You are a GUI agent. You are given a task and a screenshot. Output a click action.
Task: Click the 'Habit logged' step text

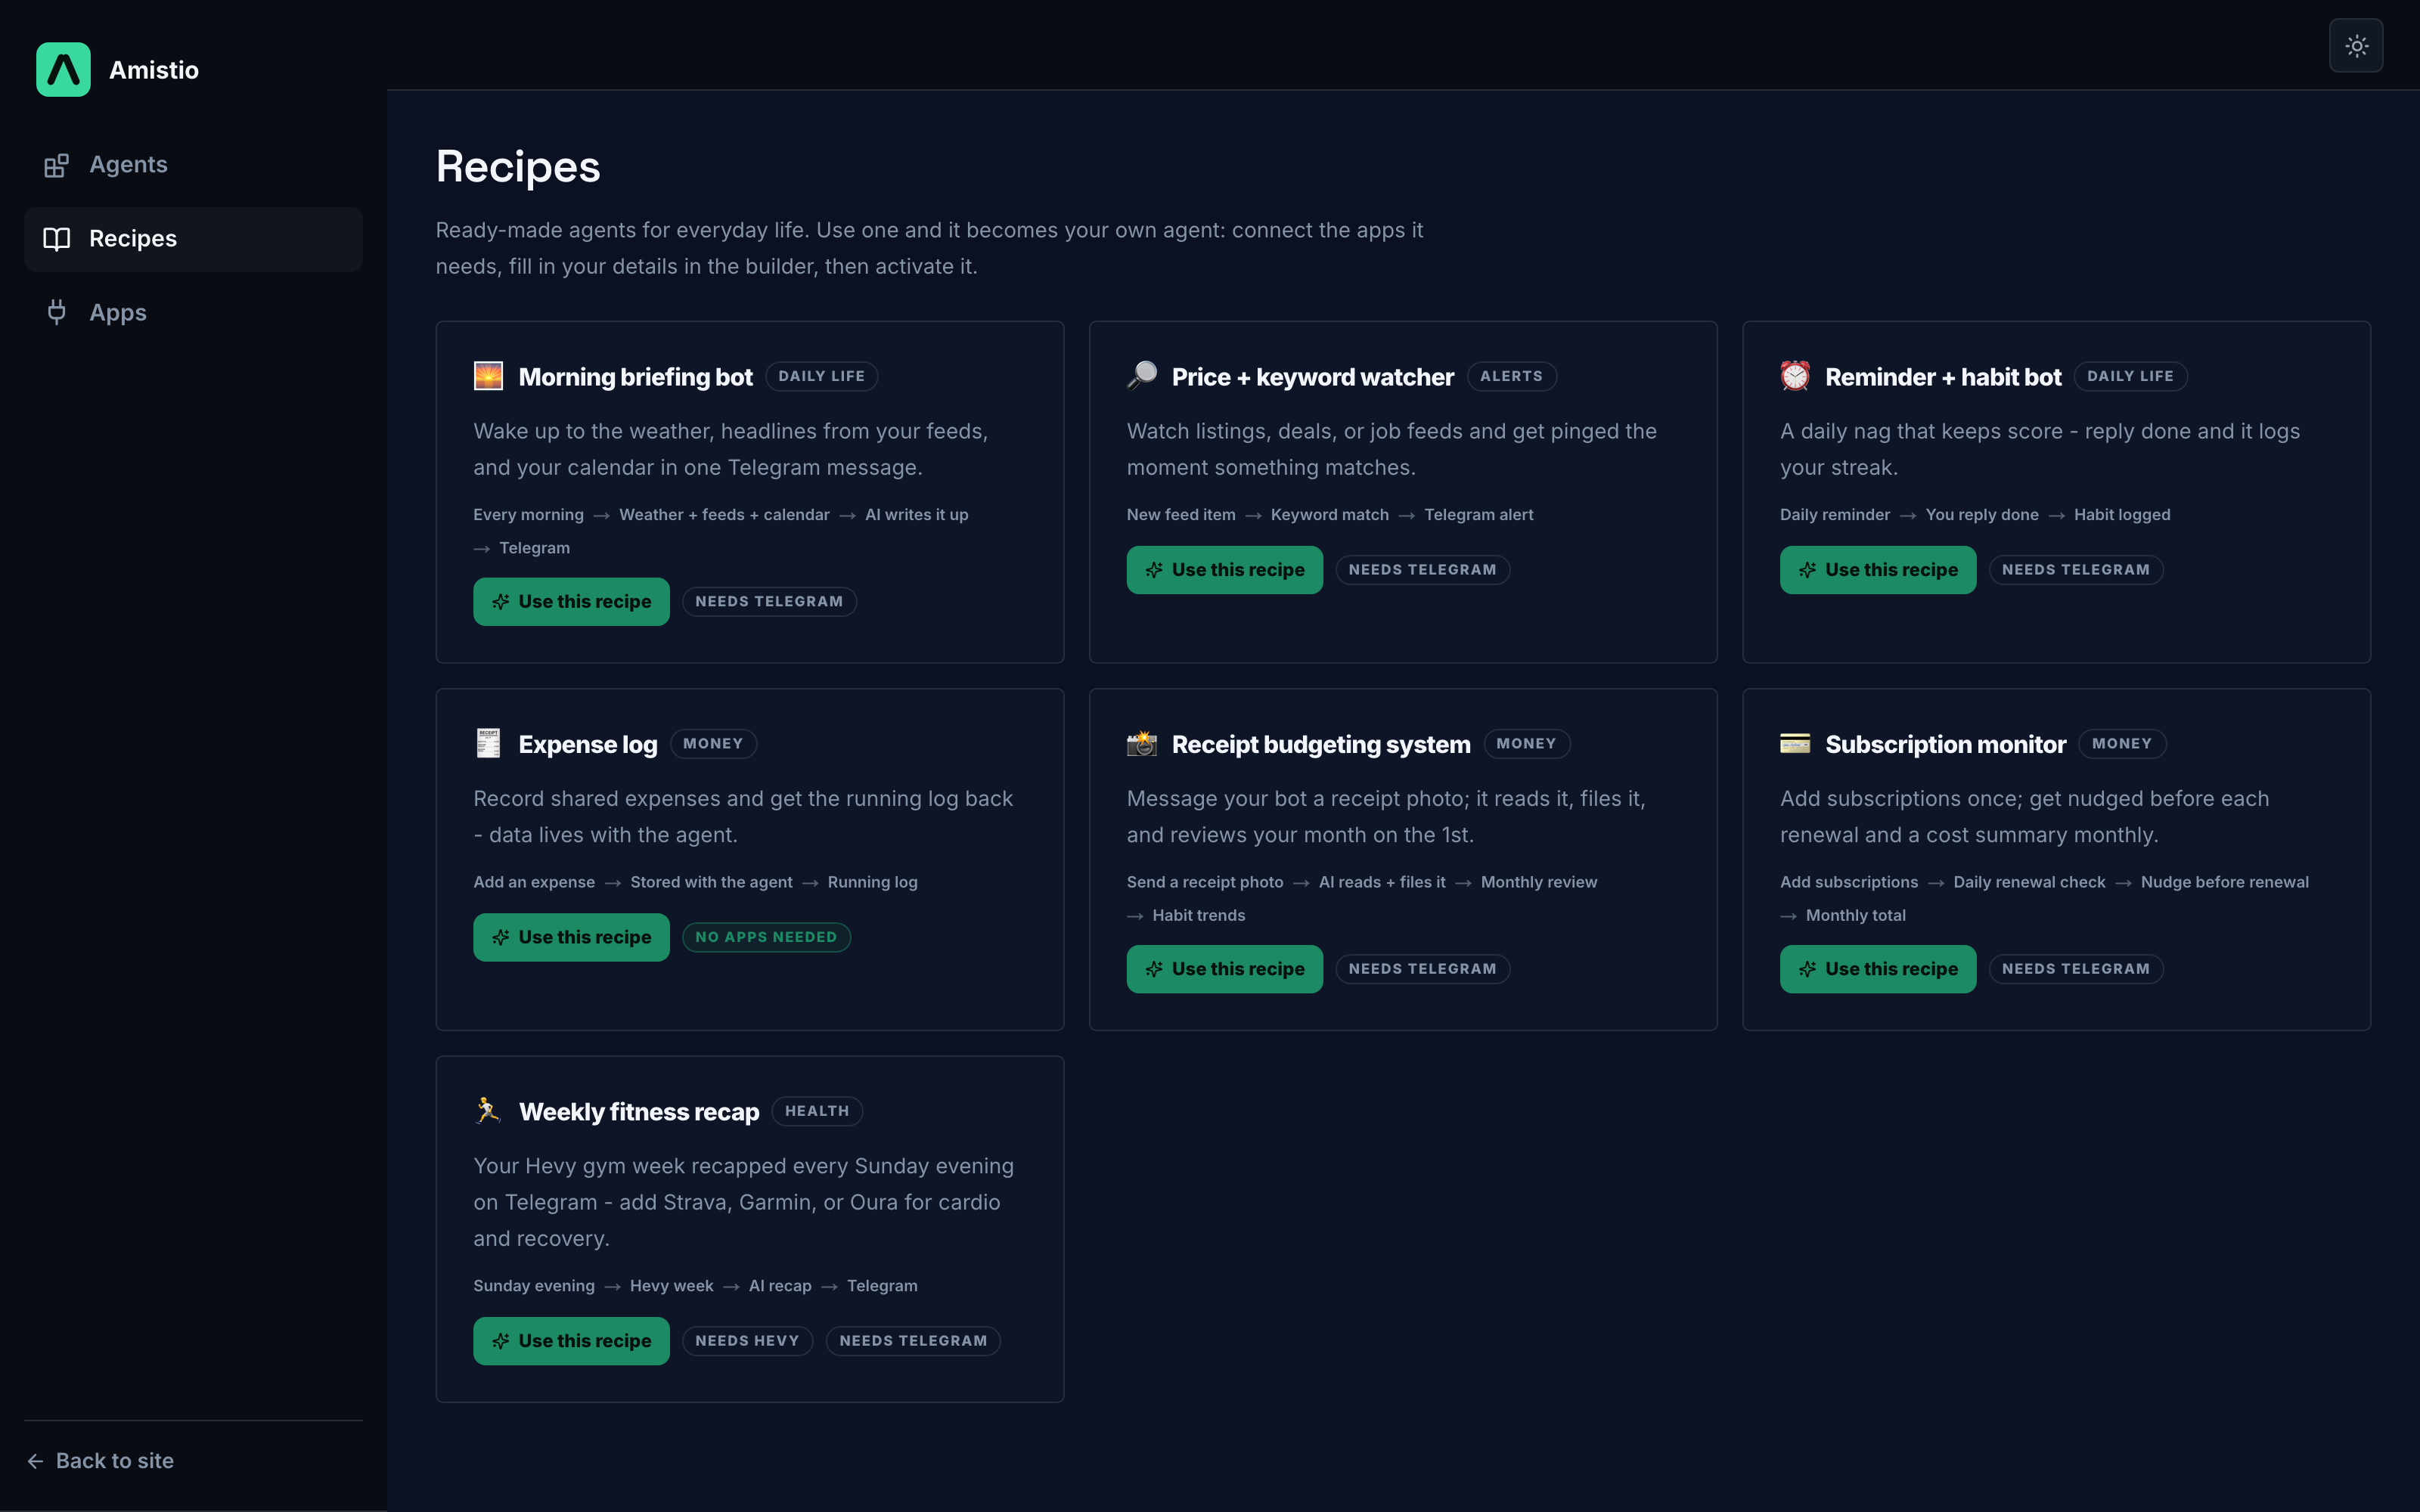point(2122,515)
